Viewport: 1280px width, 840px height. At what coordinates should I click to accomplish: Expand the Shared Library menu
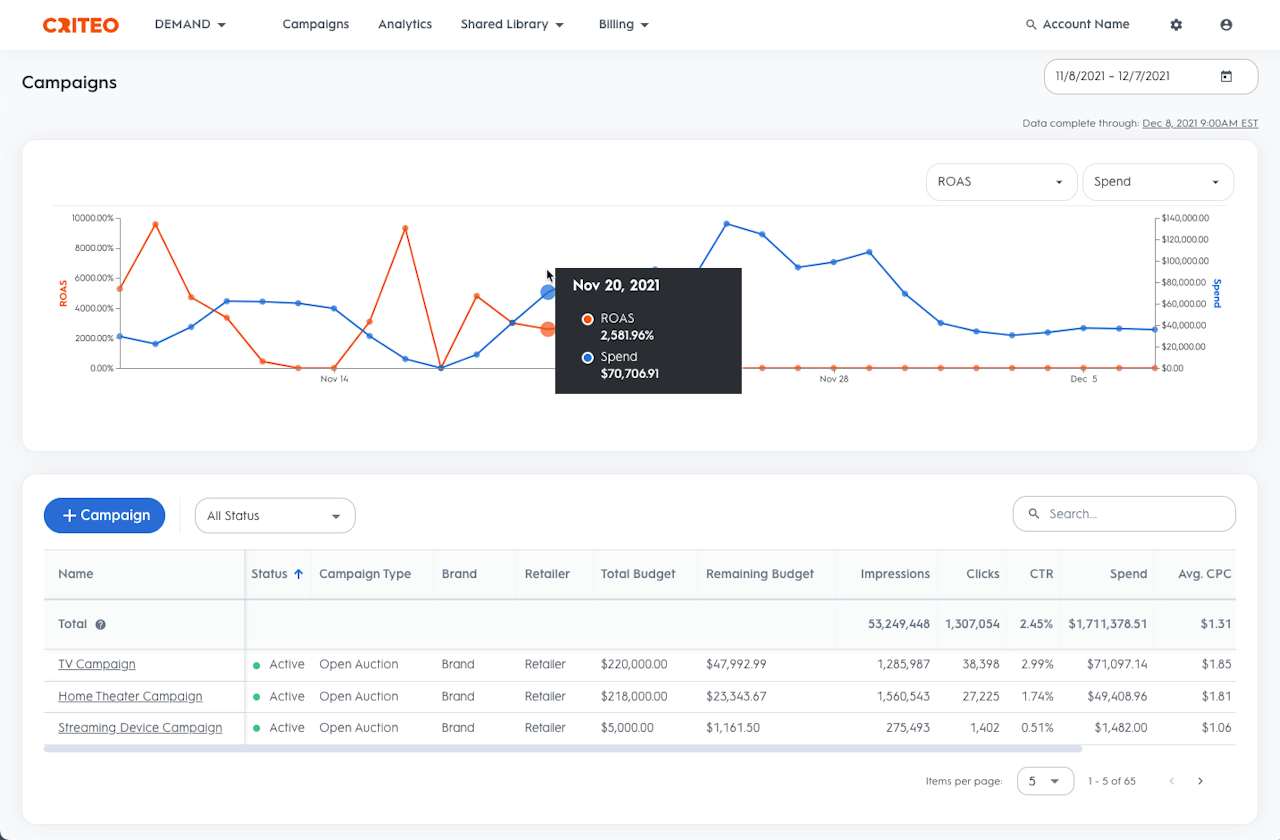pos(512,24)
